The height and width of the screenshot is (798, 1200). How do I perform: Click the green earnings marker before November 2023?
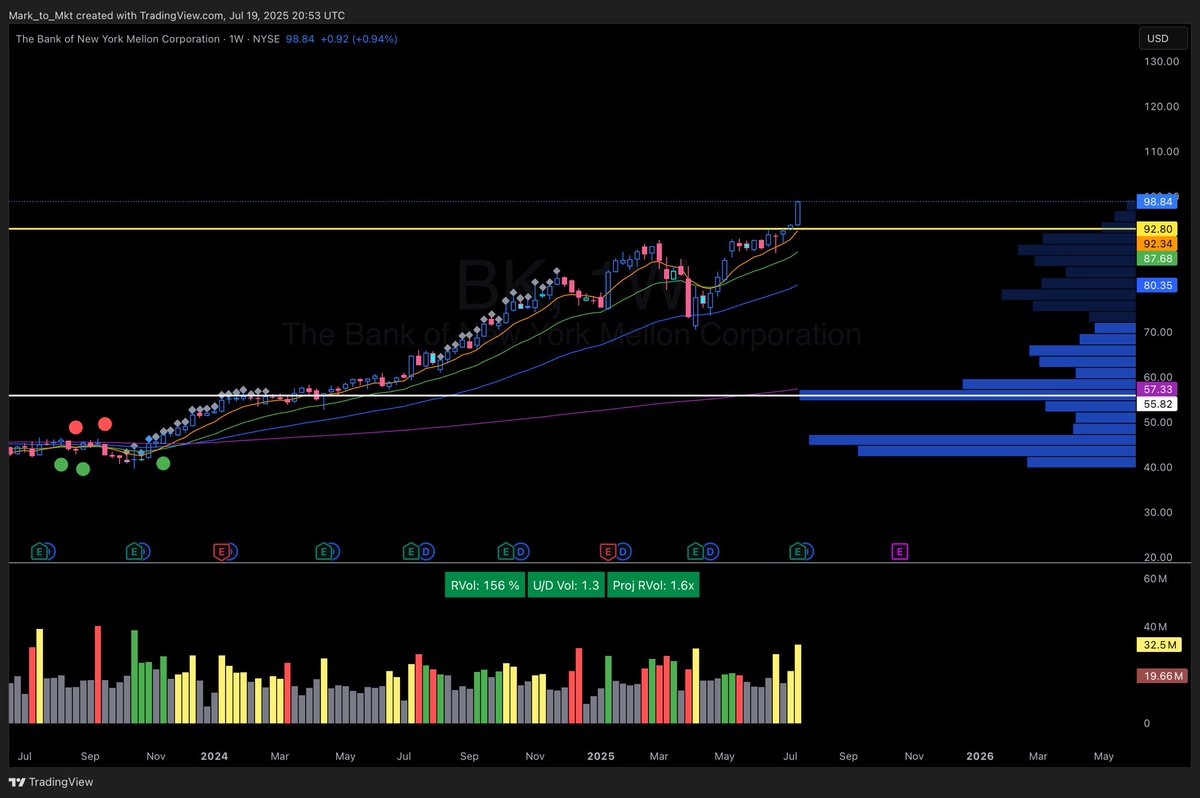coord(134,551)
